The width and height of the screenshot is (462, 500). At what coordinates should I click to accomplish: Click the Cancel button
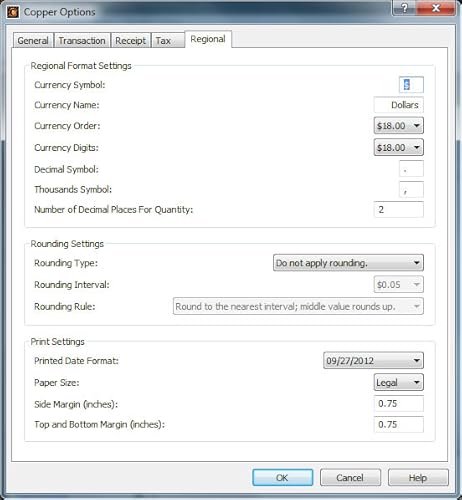350,478
